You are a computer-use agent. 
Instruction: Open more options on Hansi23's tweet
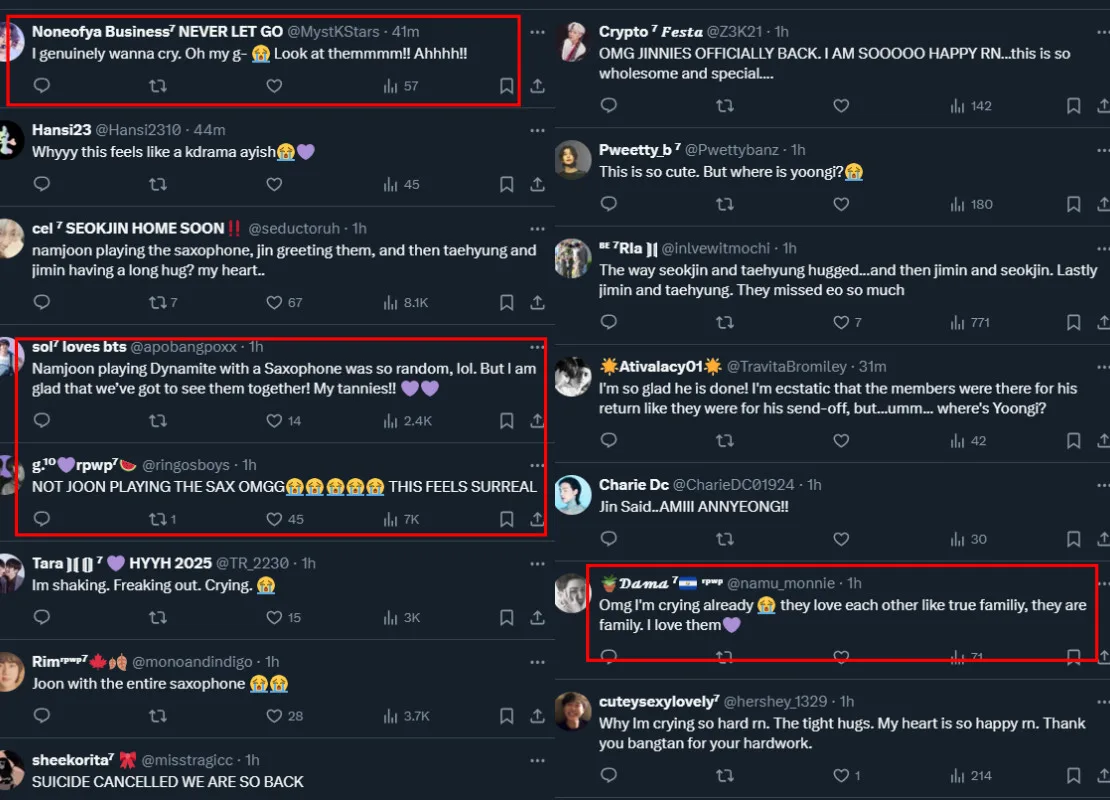coord(538,130)
